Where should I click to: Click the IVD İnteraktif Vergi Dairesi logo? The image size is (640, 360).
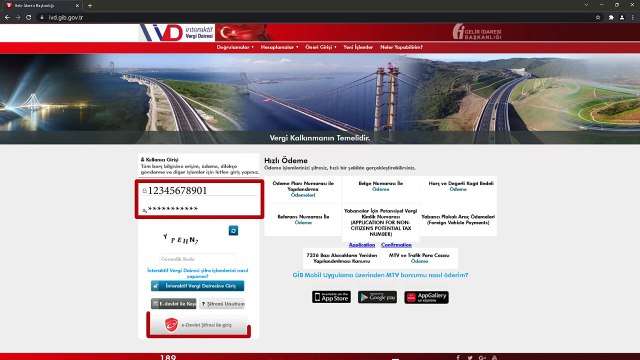(x=177, y=32)
